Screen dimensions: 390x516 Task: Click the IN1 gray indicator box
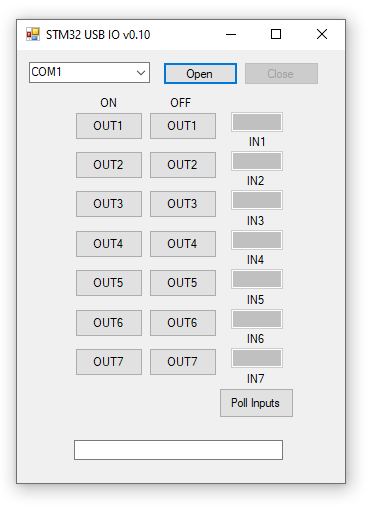(x=257, y=122)
